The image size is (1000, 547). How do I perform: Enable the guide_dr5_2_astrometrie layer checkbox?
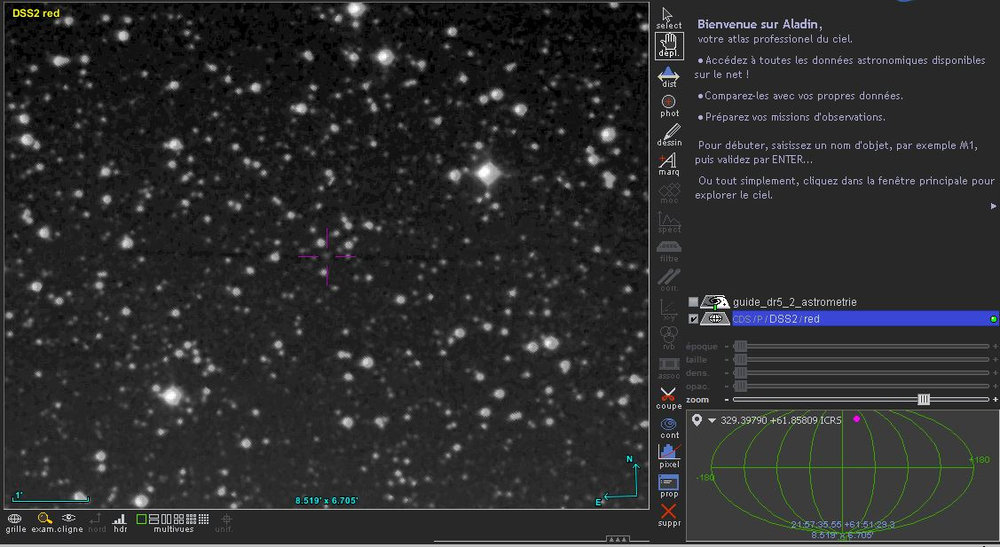pyautogui.click(x=693, y=302)
